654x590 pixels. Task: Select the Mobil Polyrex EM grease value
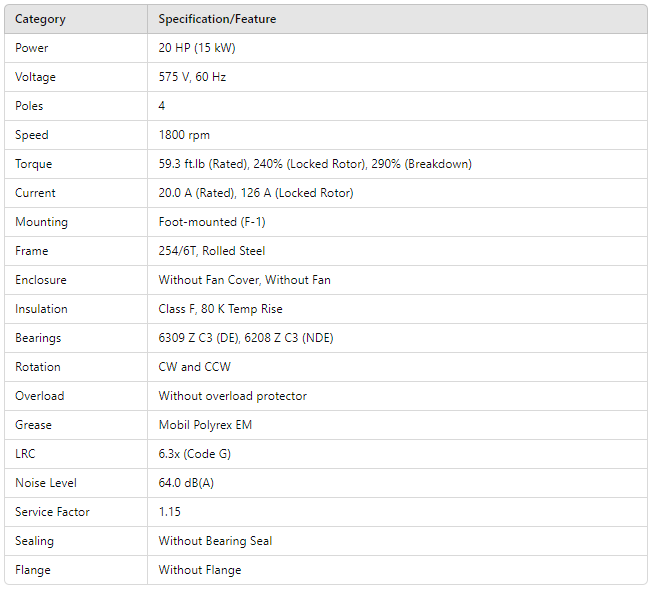[x=205, y=425]
